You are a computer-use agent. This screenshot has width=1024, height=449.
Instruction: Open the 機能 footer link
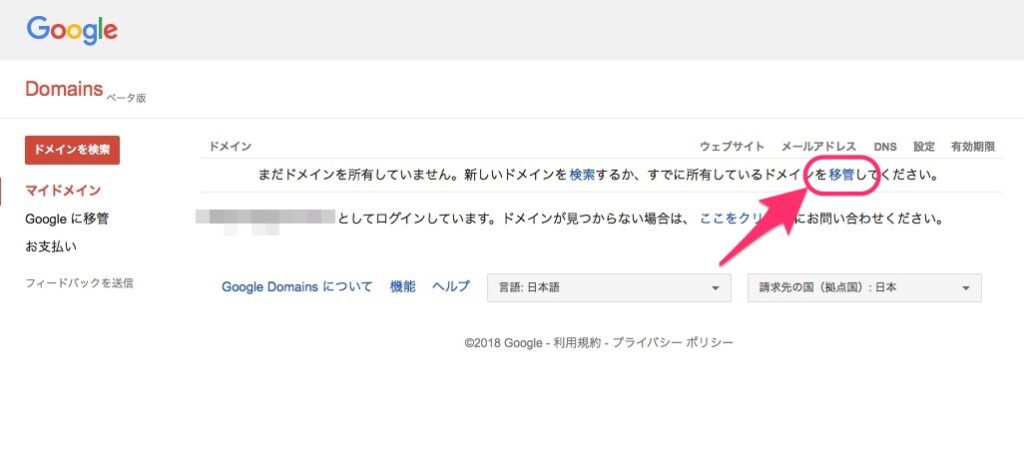(402, 286)
